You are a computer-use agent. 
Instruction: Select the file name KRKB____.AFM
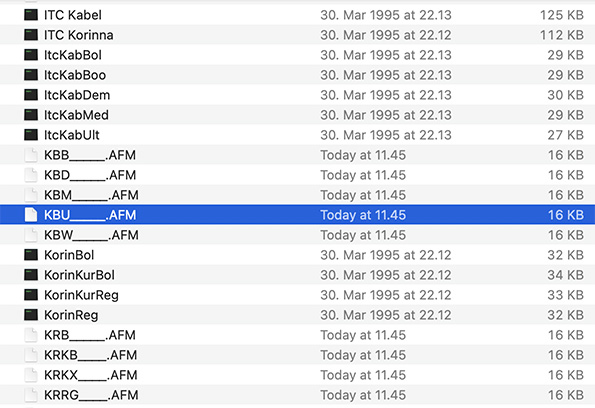point(90,354)
